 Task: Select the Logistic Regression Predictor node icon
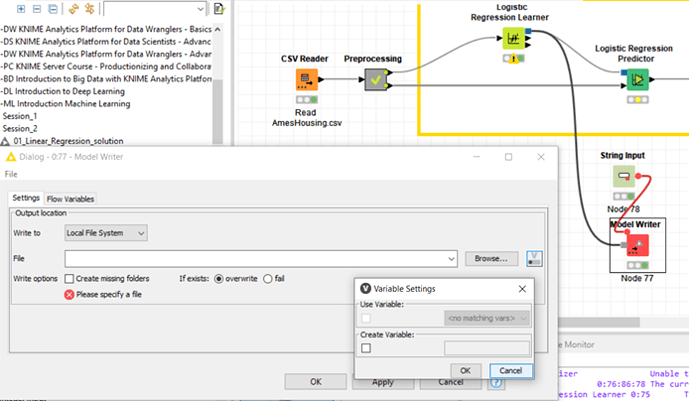tap(637, 80)
